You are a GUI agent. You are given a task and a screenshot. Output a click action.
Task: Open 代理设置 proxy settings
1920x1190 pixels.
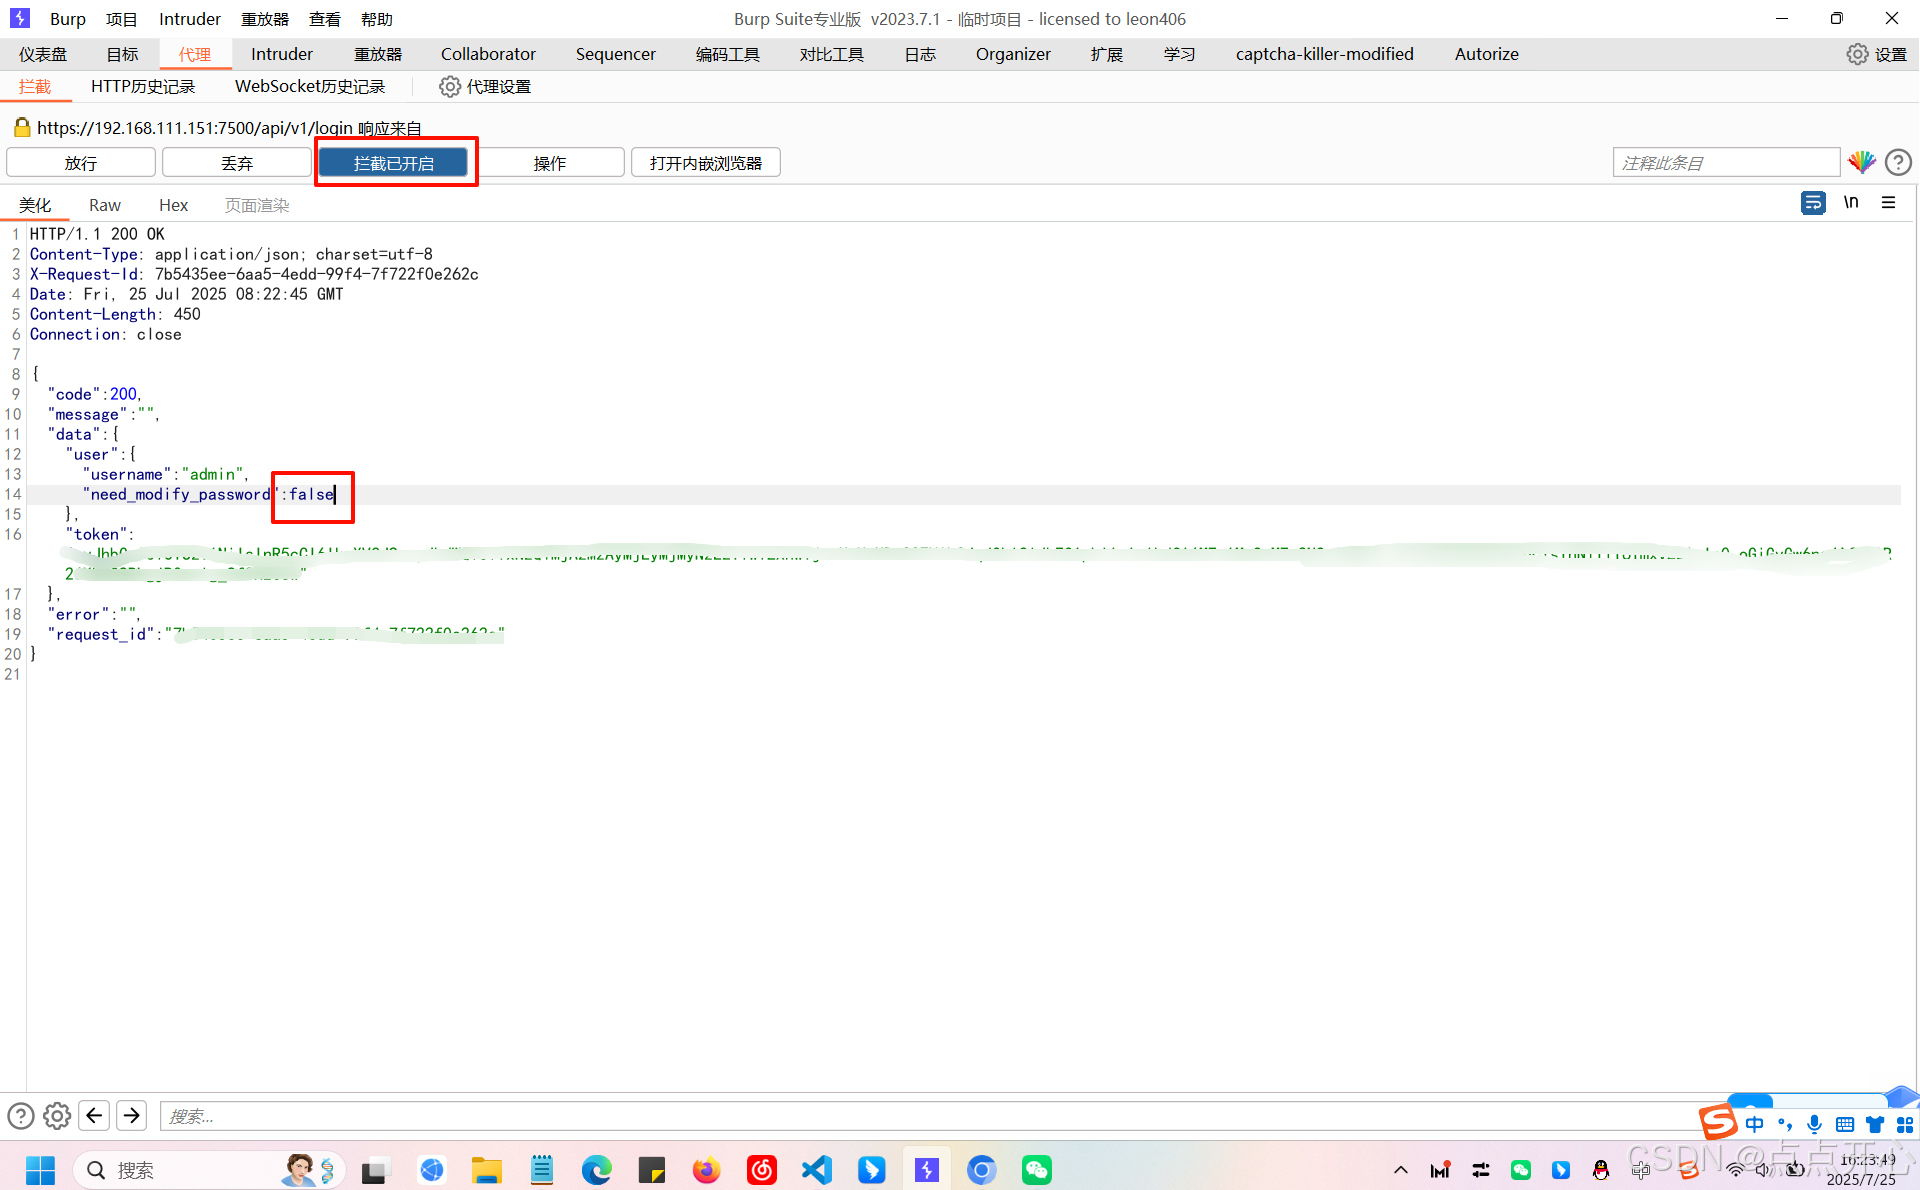click(x=485, y=87)
